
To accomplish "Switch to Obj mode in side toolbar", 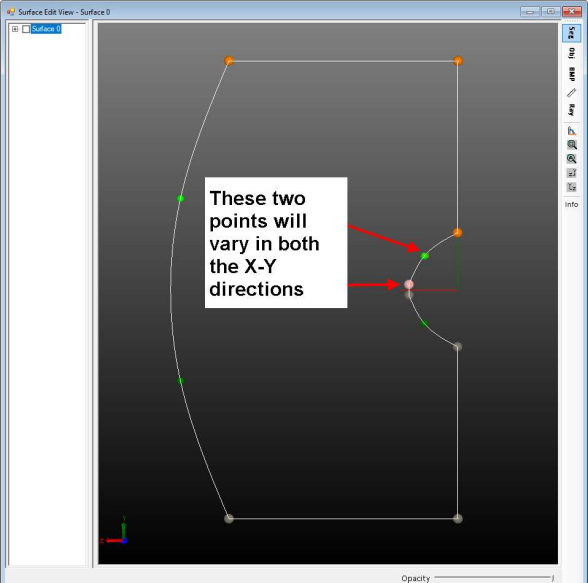I will [571, 53].
